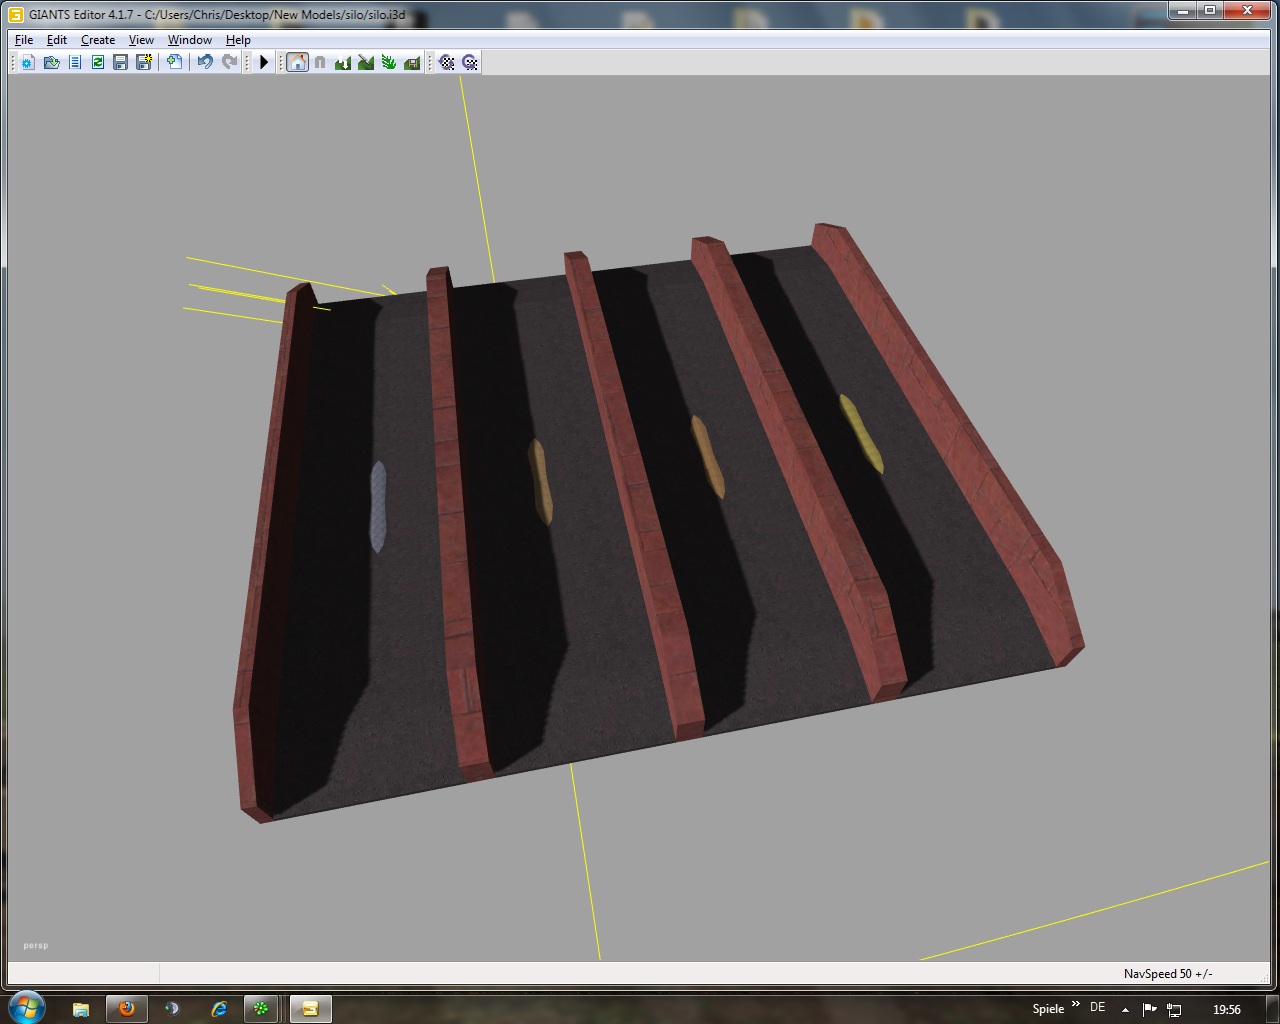Select terrain detail paint mode icon
Screen dimensions: 1280x1024
click(366, 62)
